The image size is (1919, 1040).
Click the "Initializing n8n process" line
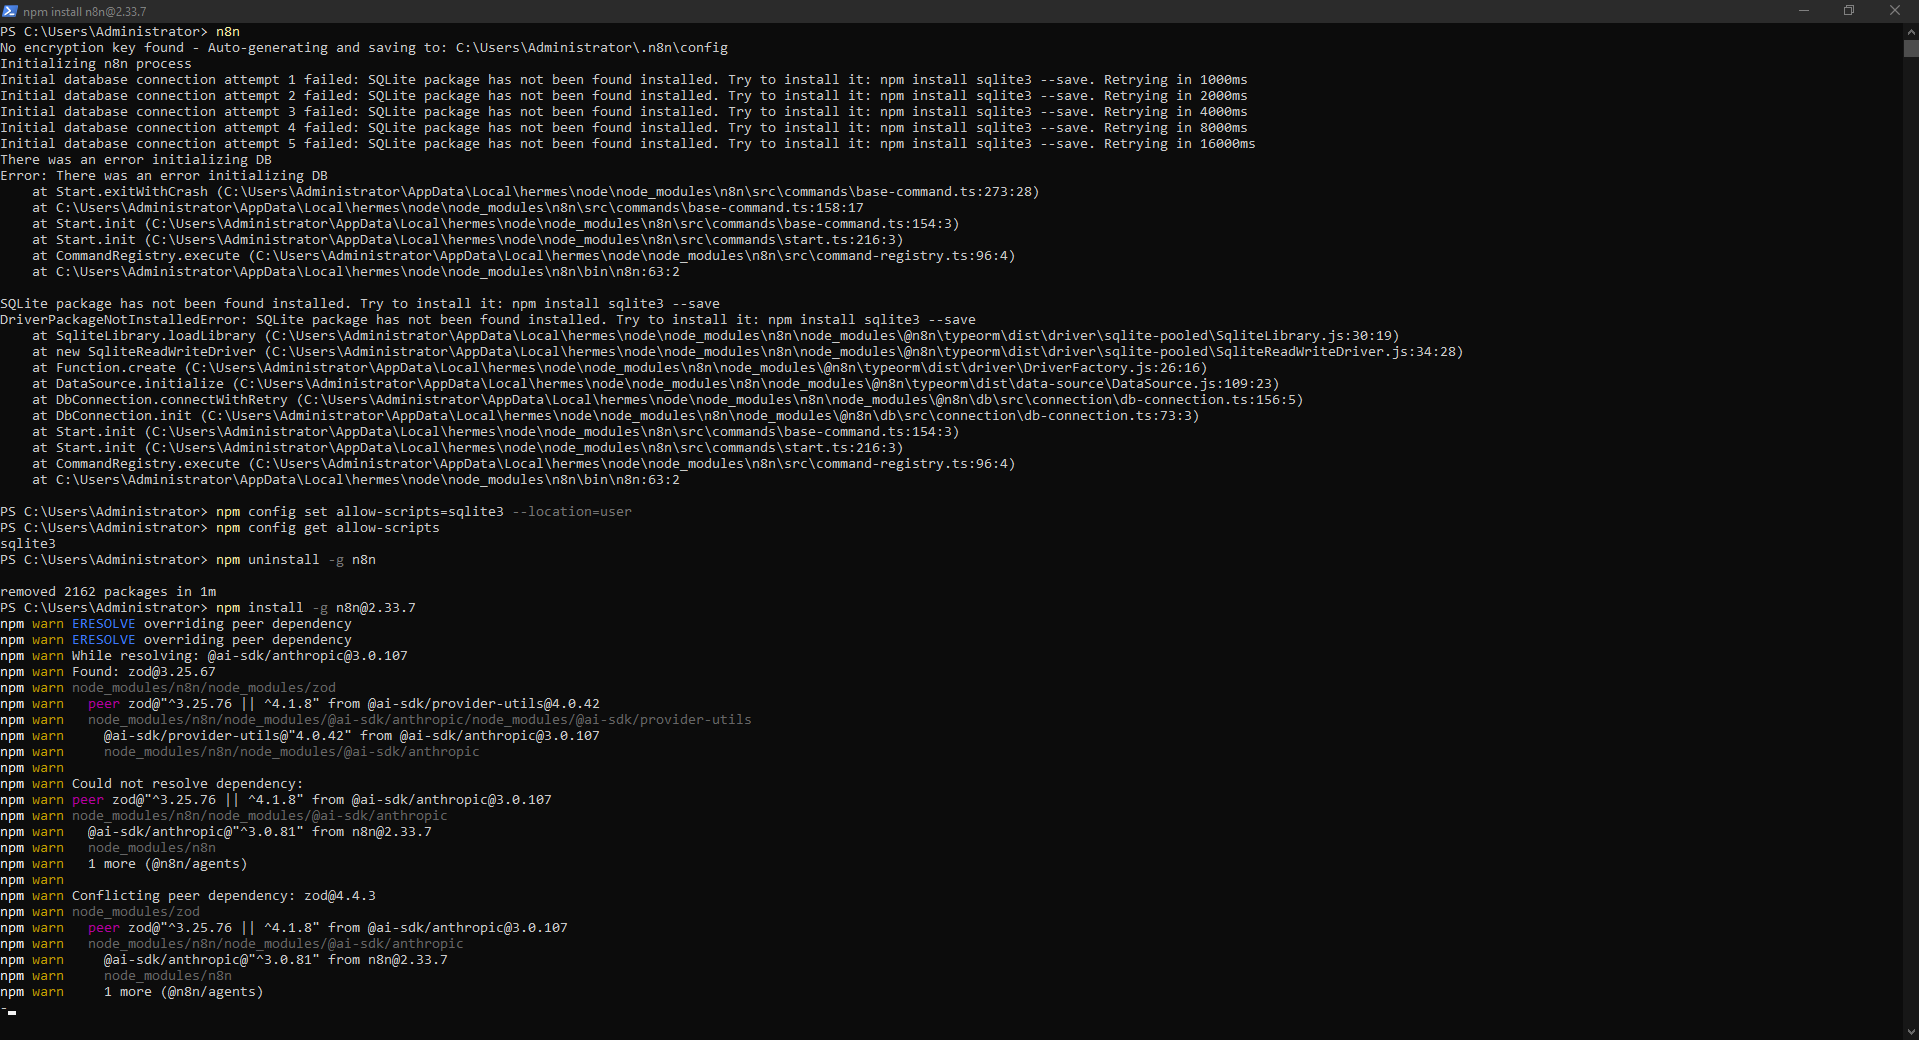[x=96, y=64]
